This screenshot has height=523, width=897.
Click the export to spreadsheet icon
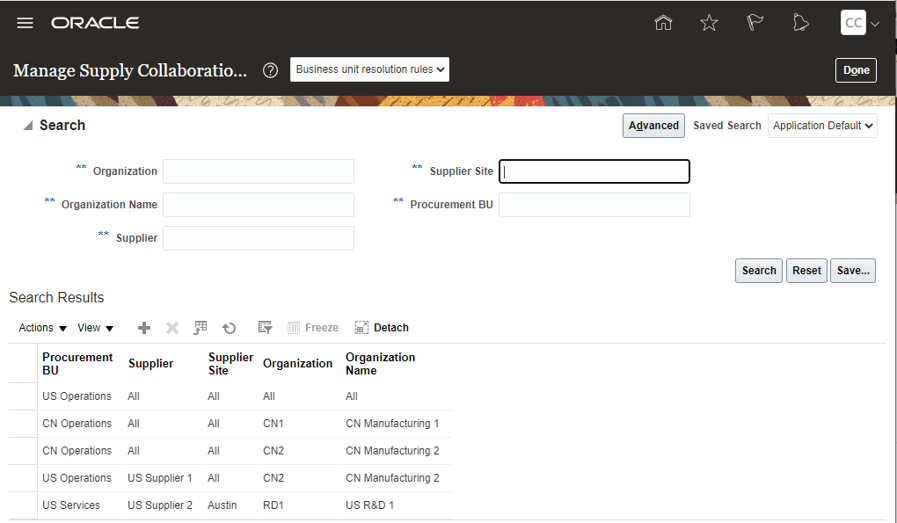[x=200, y=328]
